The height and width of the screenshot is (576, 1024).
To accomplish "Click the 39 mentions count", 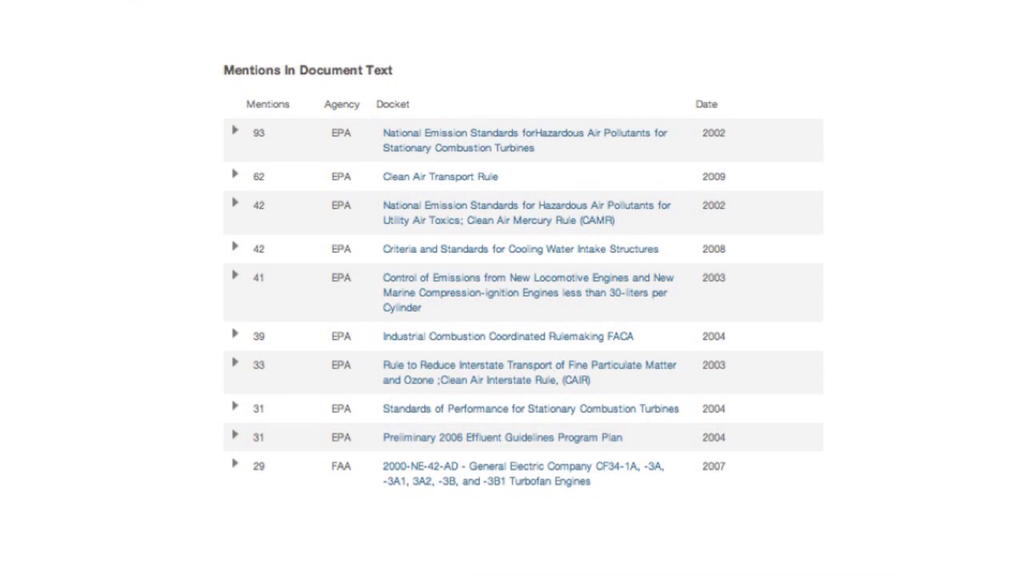I will (259, 337).
